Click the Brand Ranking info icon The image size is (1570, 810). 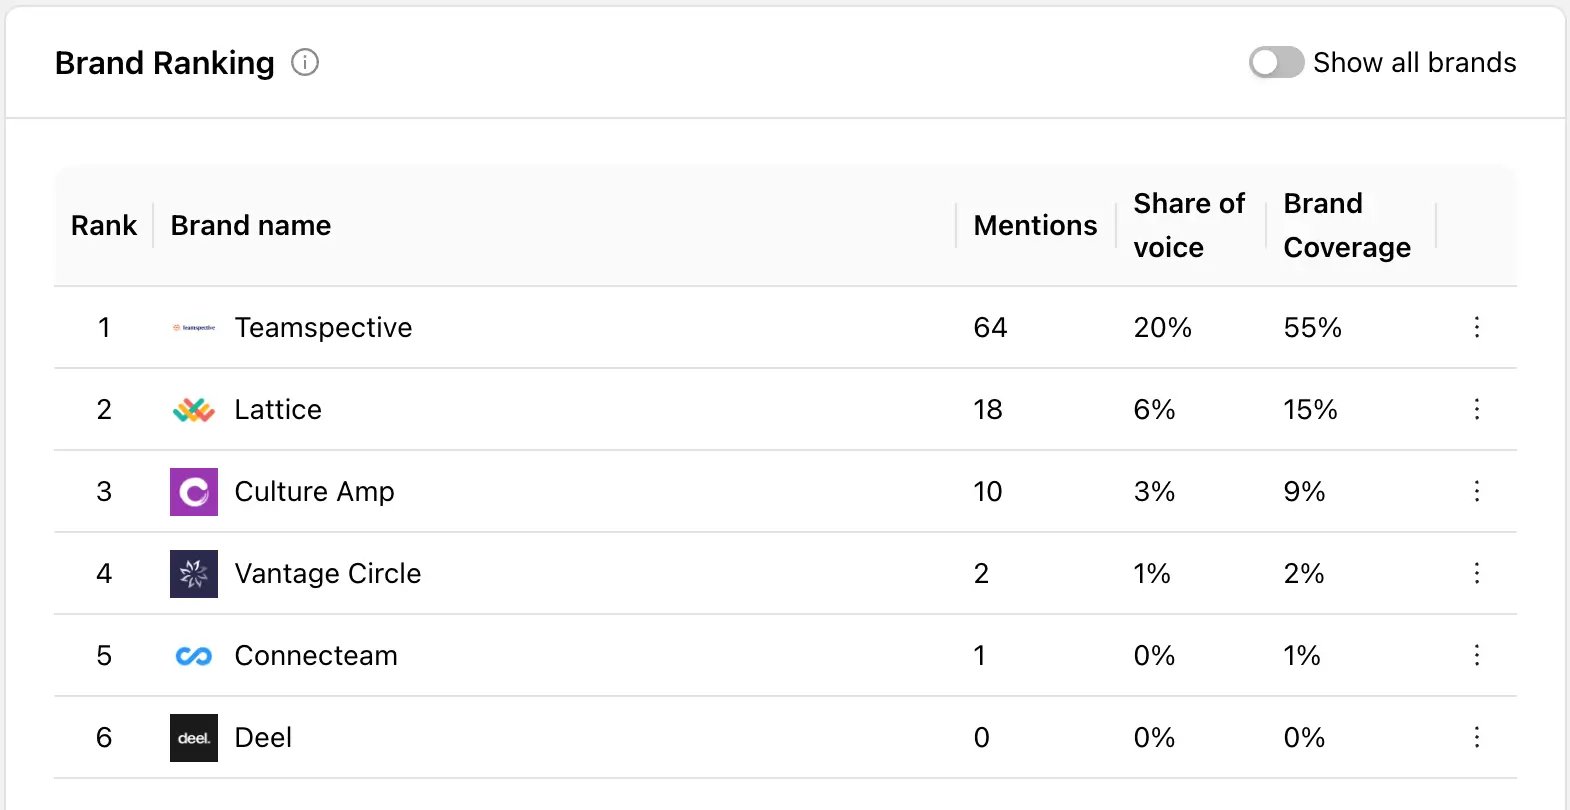click(x=305, y=63)
